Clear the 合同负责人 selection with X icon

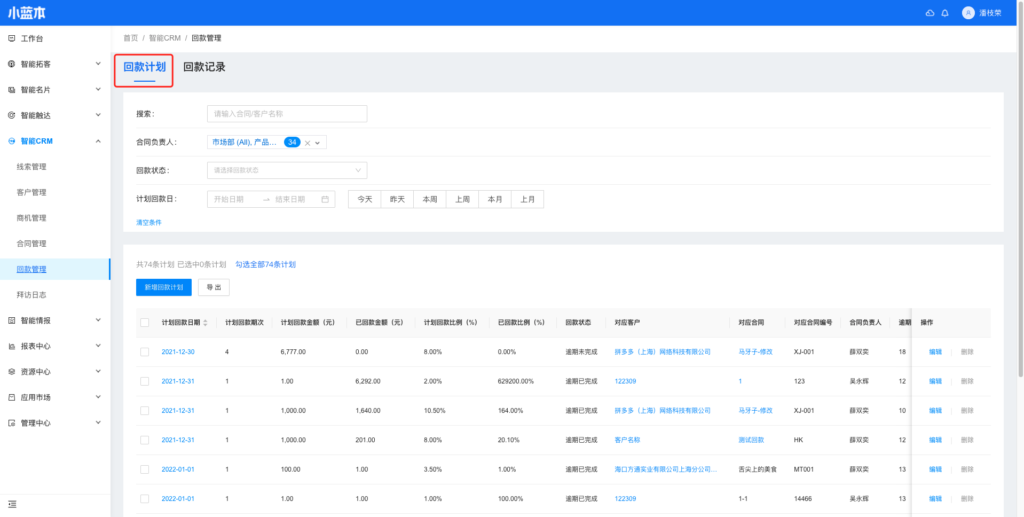click(308, 143)
